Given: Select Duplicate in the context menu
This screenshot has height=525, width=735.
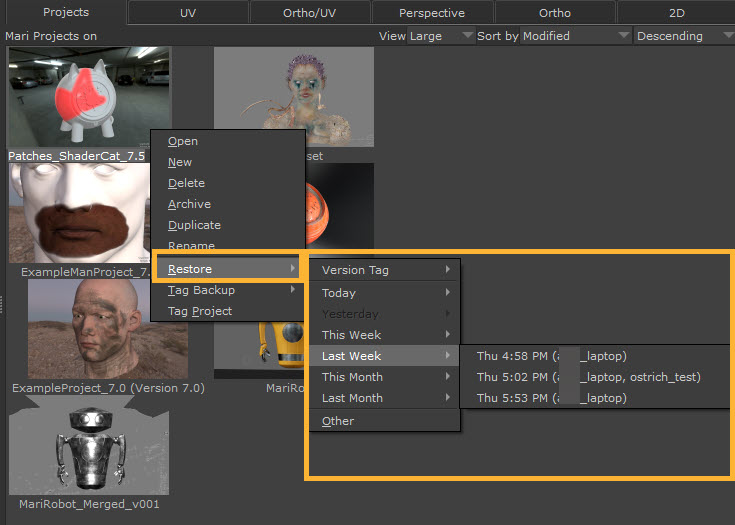Looking at the screenshot, I should 194,225.
